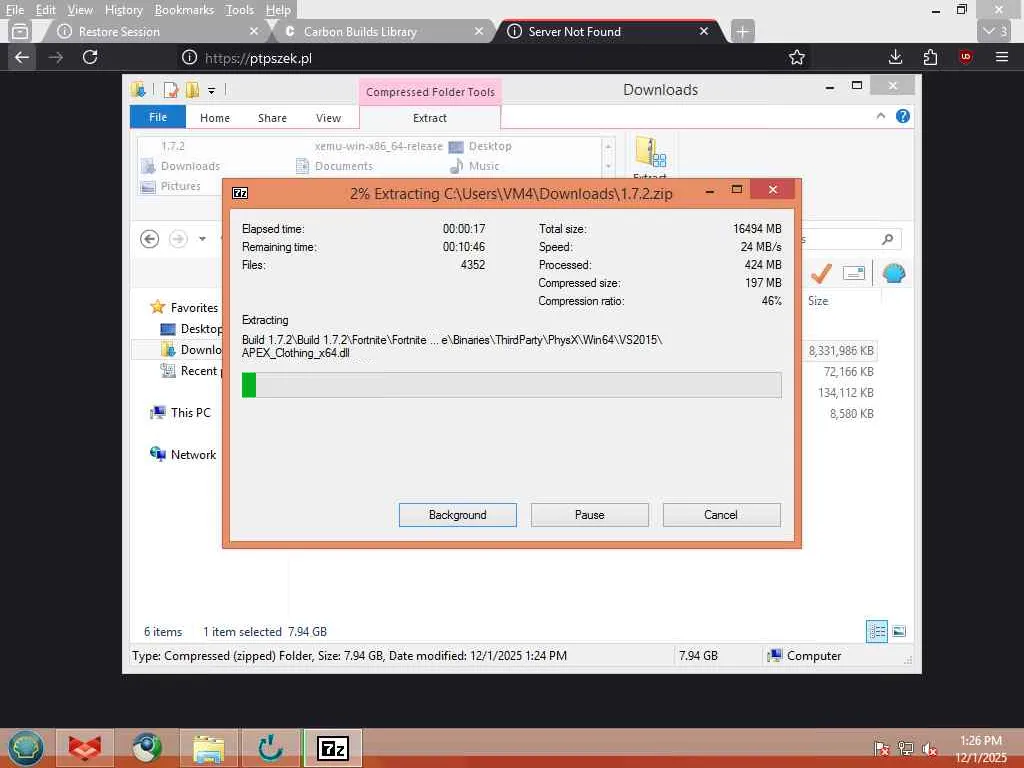This screenshot has width=1024, height=768.
Task: Go back in Explorer navigation
Action: point(150,239)
